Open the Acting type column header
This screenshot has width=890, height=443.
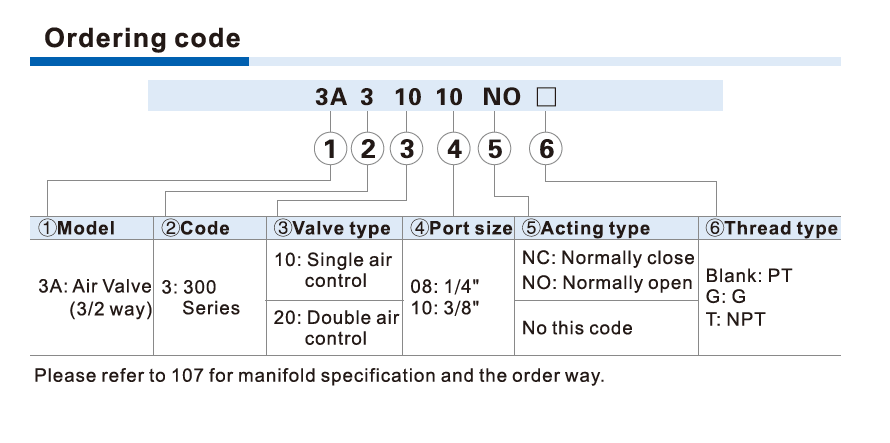[x=586, y=228]
